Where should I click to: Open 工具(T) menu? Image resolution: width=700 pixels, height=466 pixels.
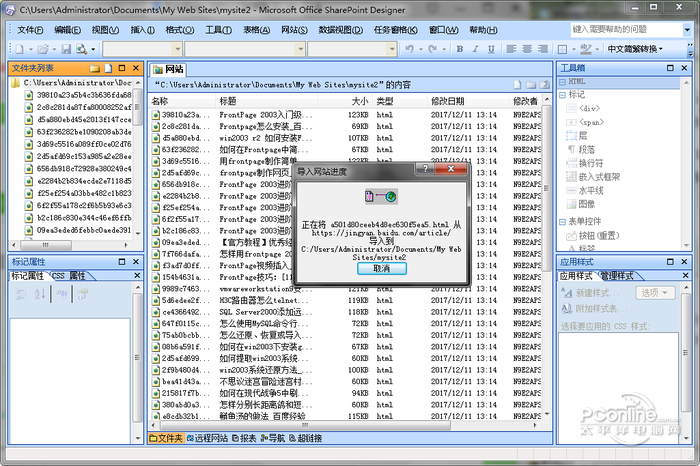218,30
